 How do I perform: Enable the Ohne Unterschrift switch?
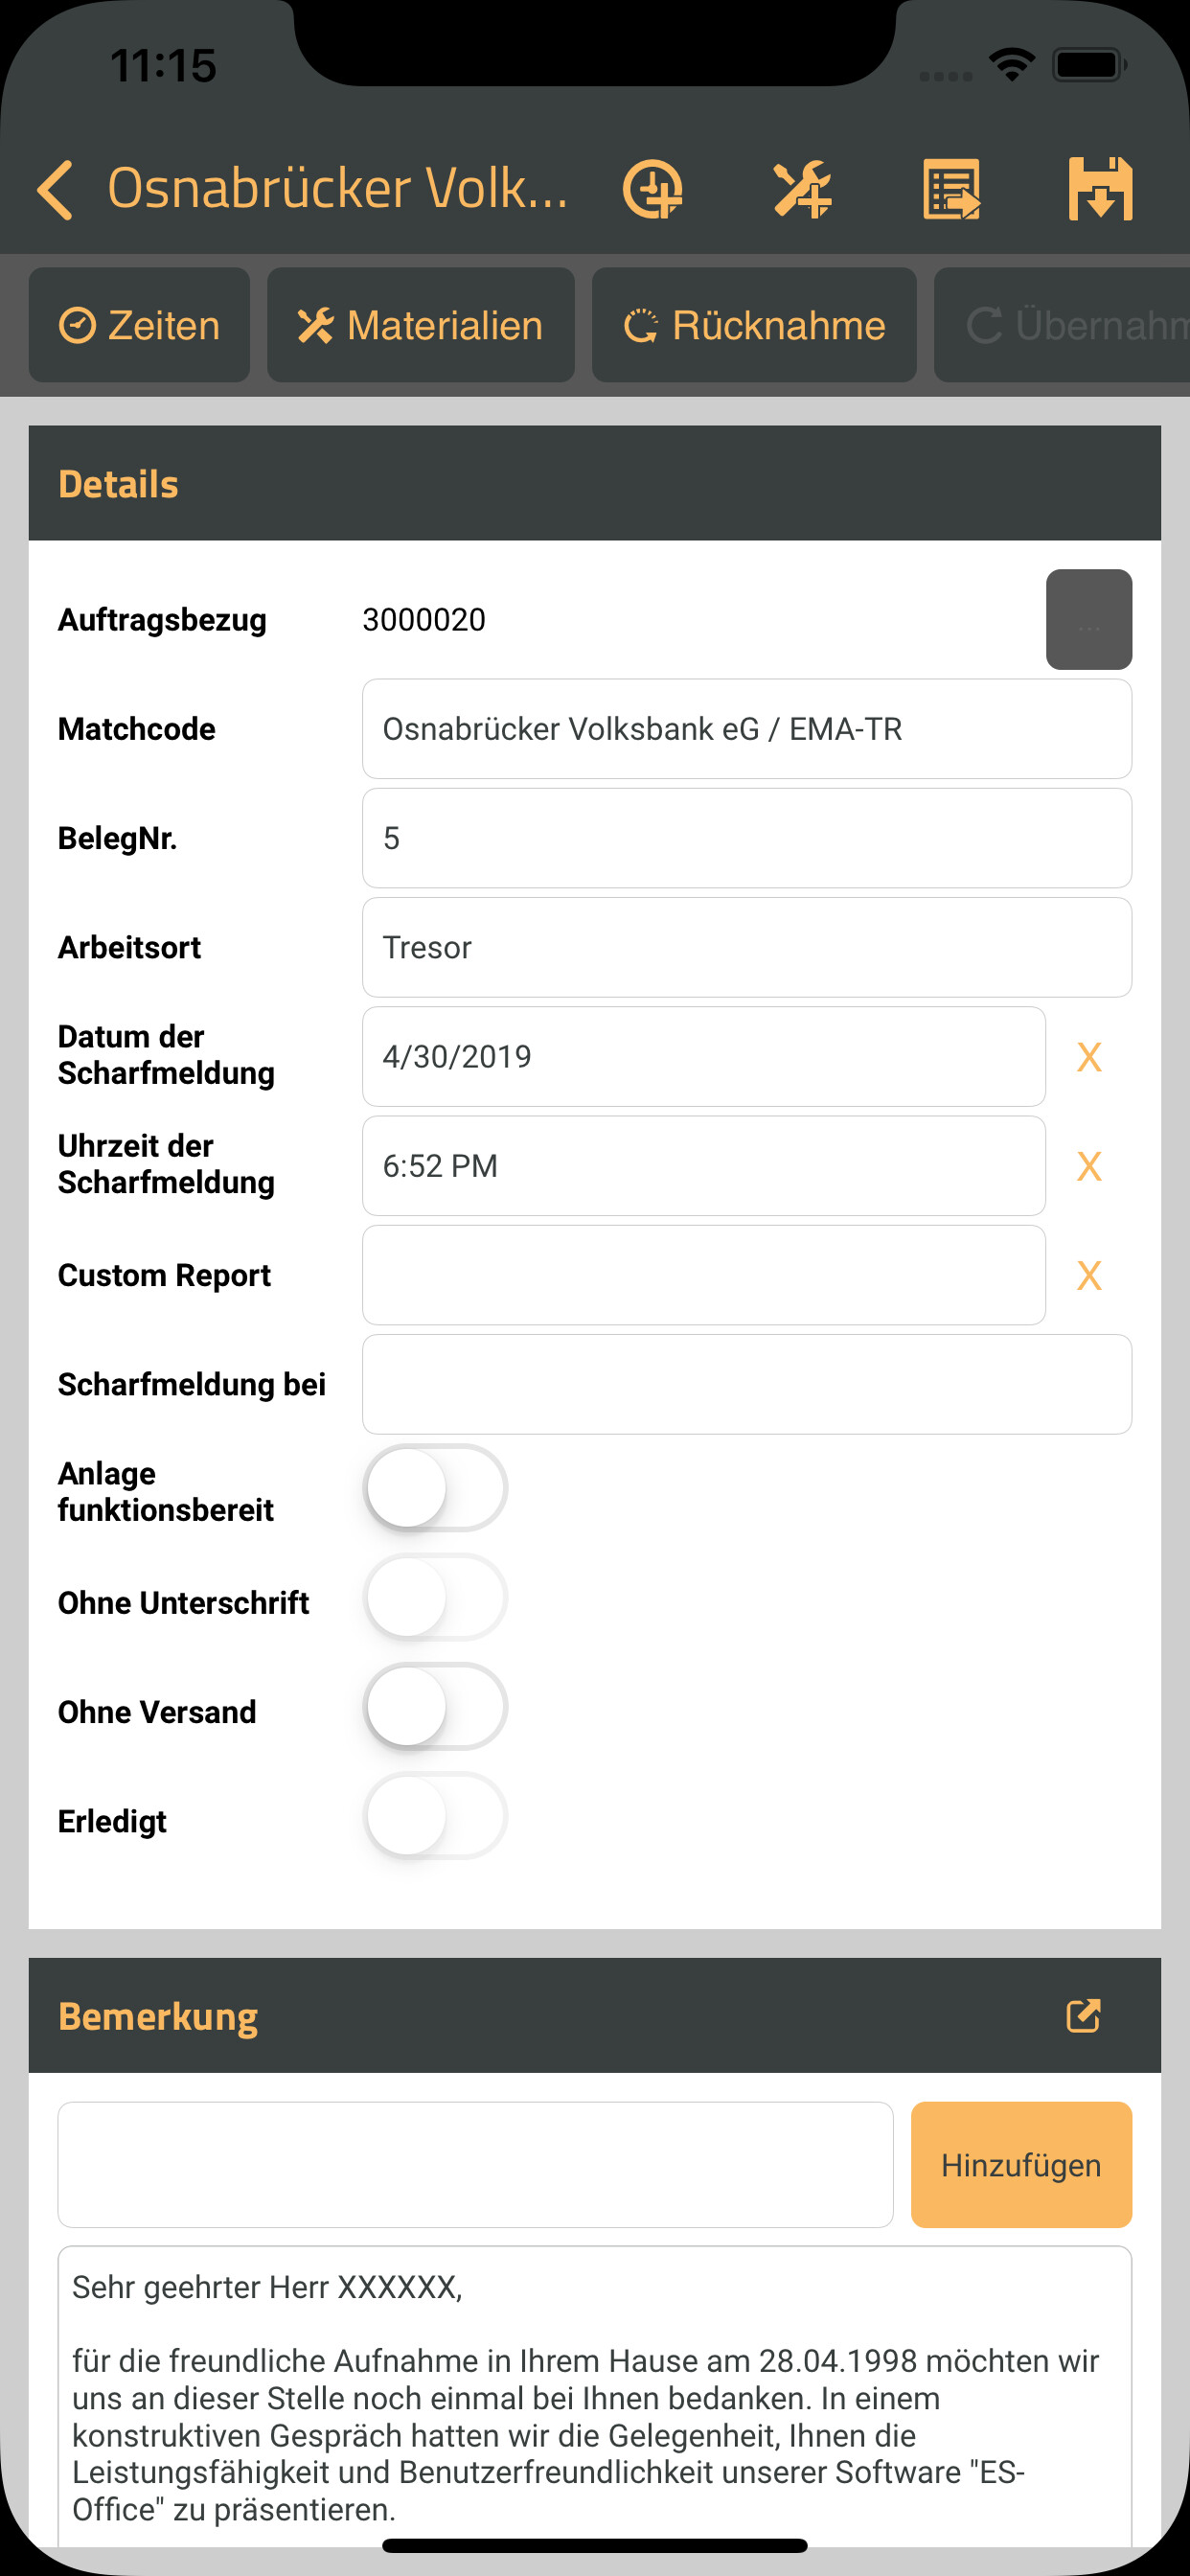pyautogui.click(x=435, y=1597)
